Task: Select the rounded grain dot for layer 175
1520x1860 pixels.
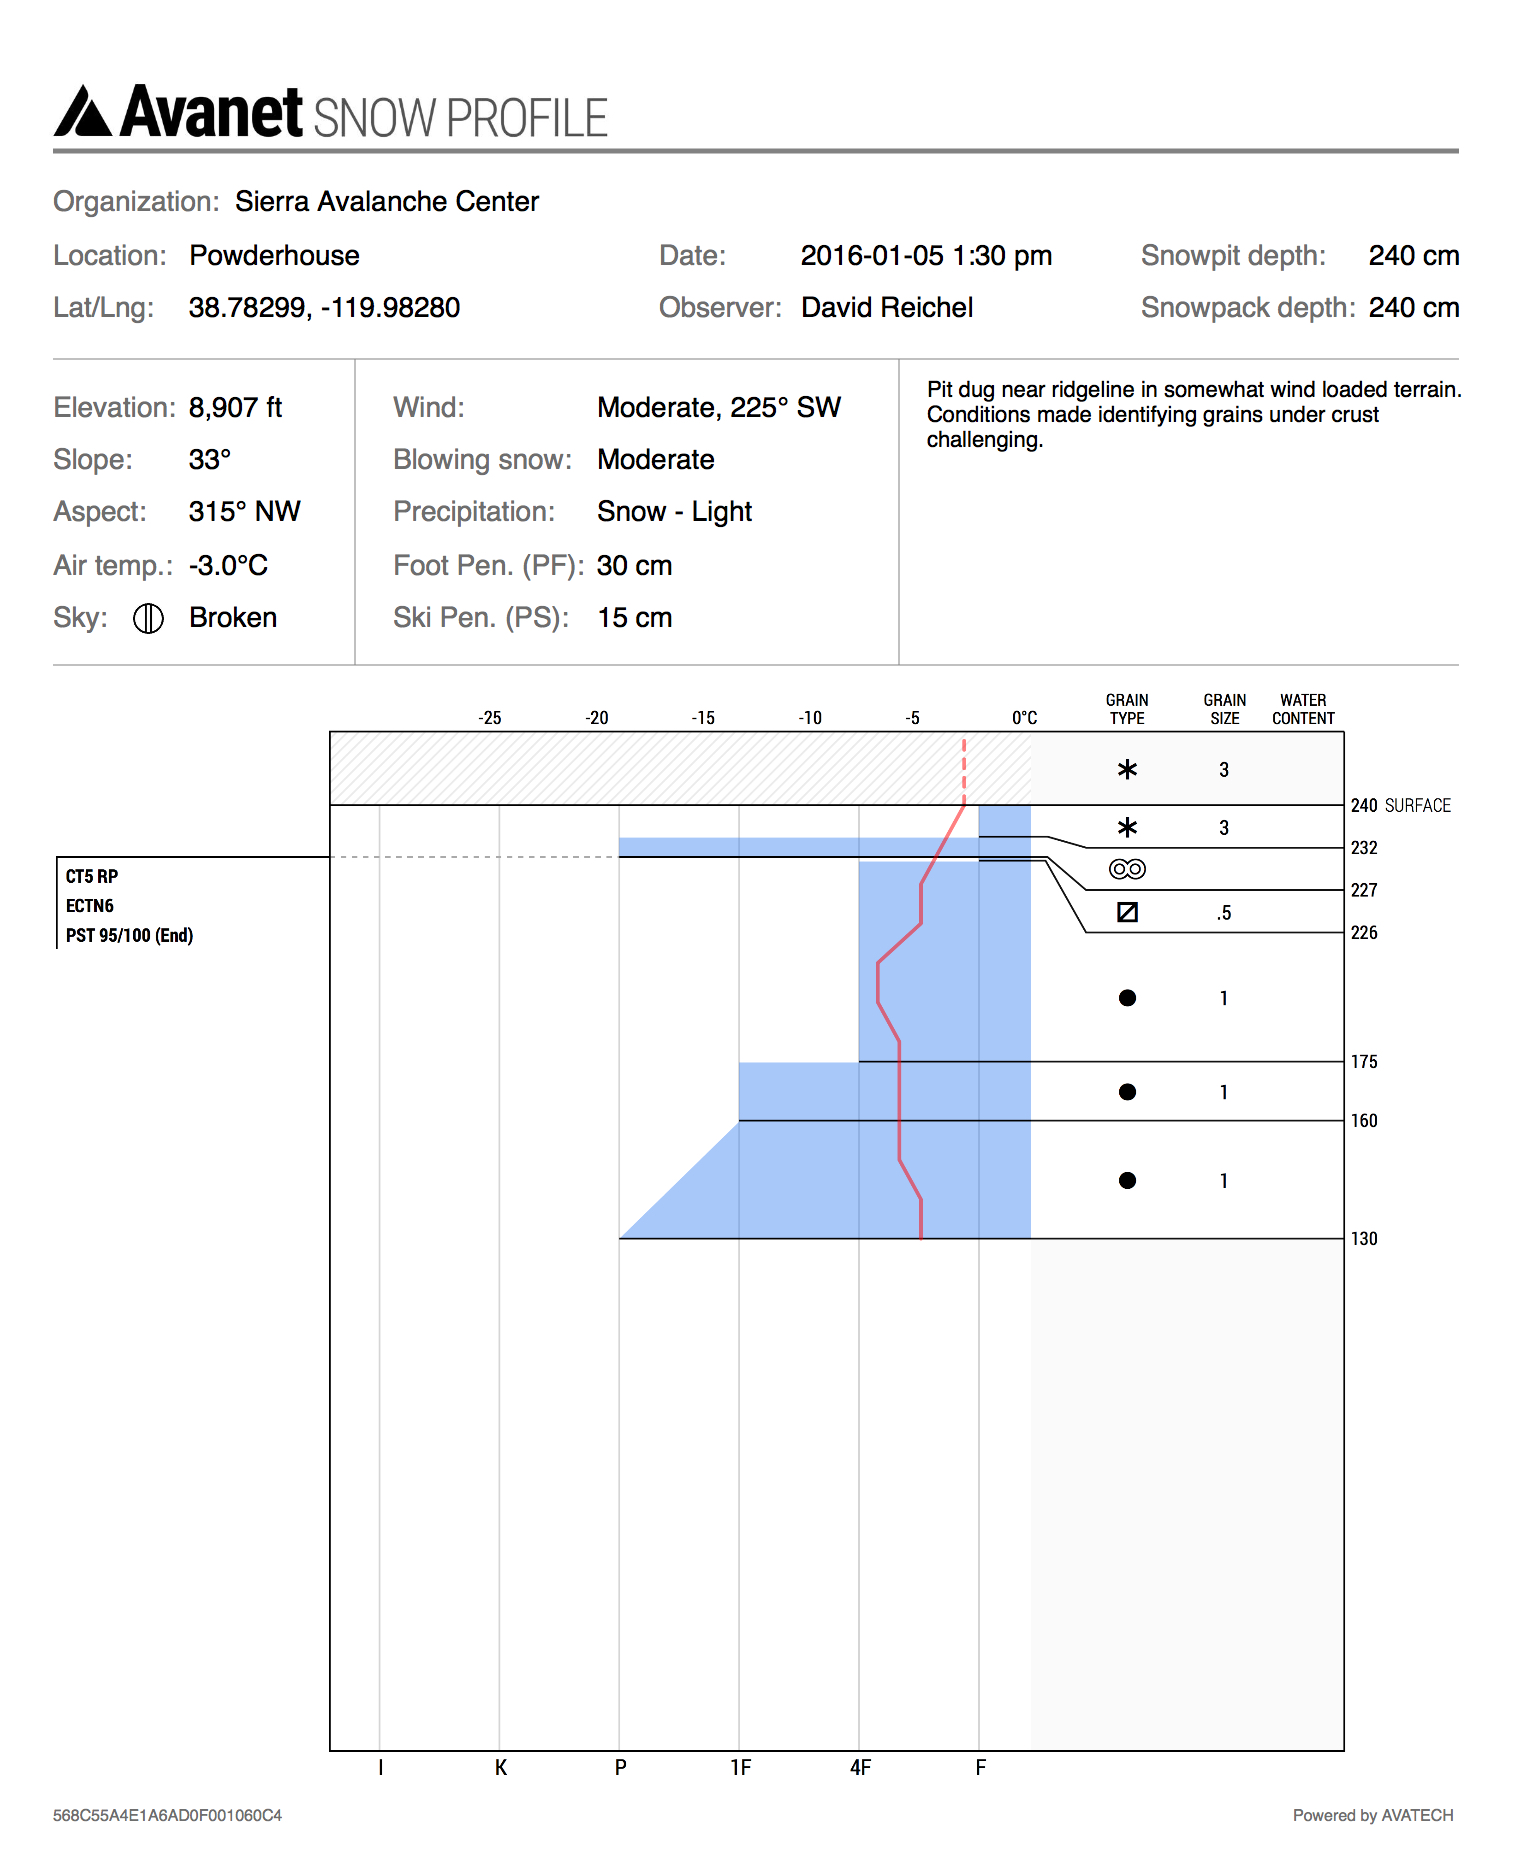Action: point(1127,997)
